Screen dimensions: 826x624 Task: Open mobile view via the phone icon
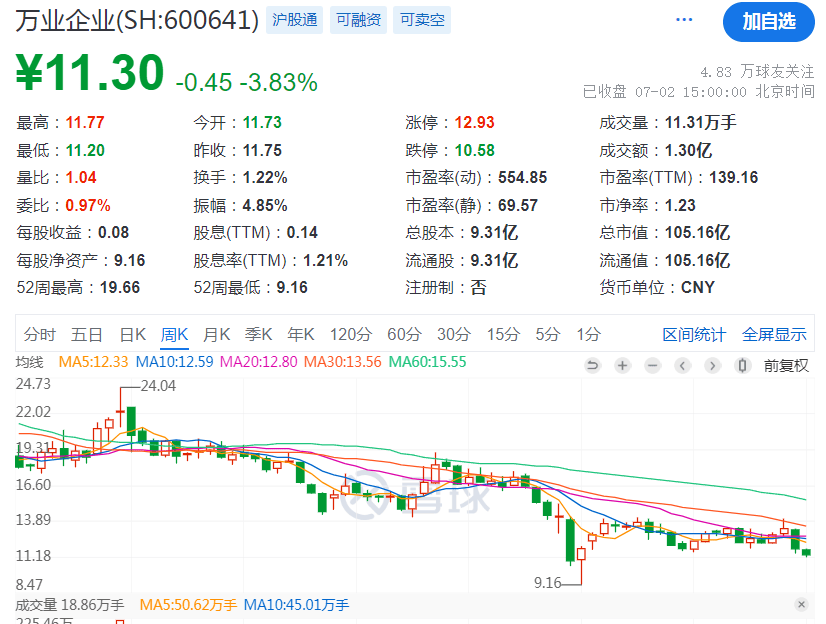(x=742, y=364)
